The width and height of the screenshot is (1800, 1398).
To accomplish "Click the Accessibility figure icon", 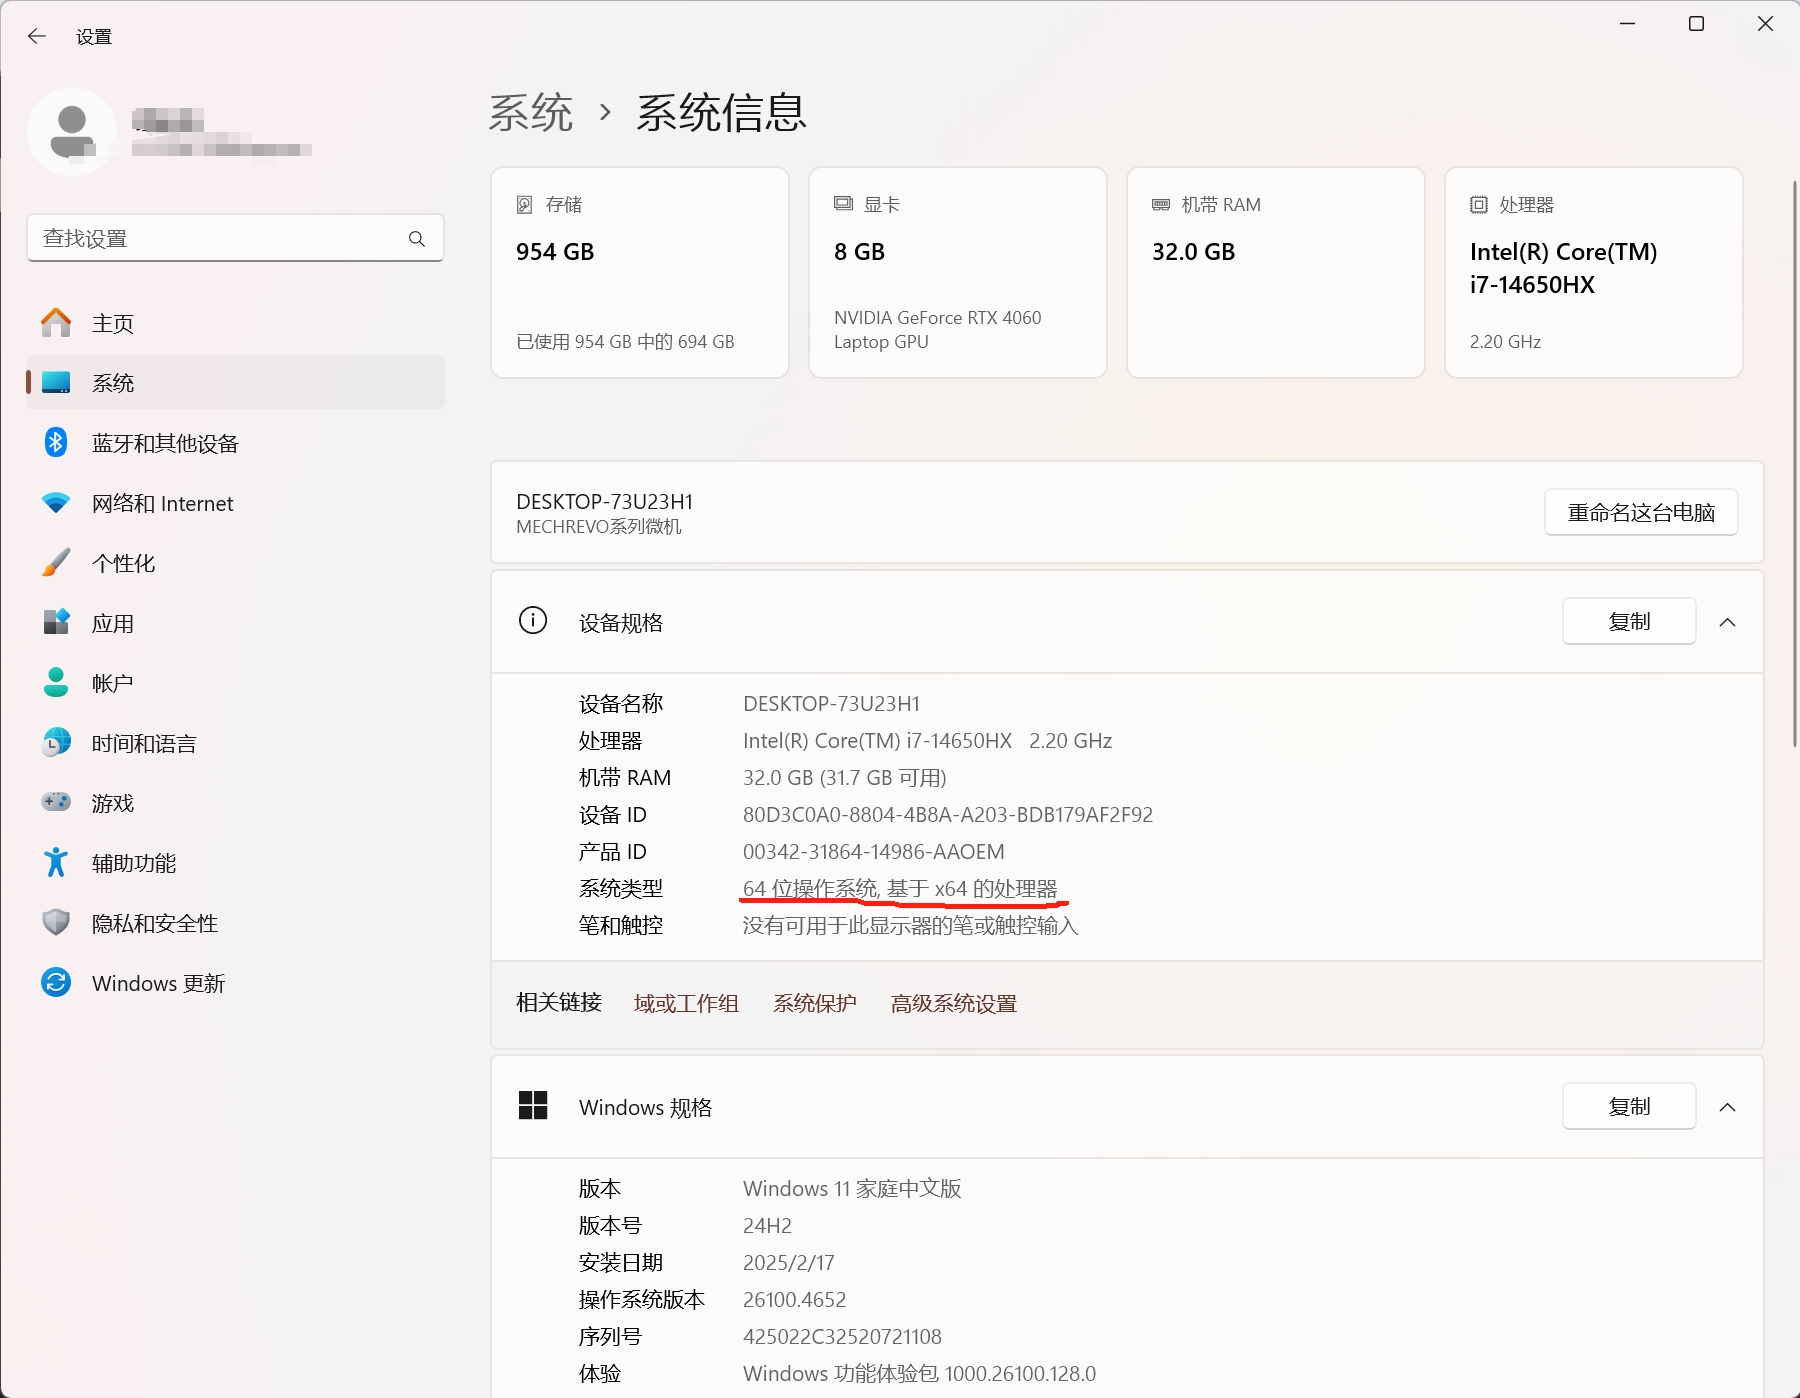I will click(56, 862).
